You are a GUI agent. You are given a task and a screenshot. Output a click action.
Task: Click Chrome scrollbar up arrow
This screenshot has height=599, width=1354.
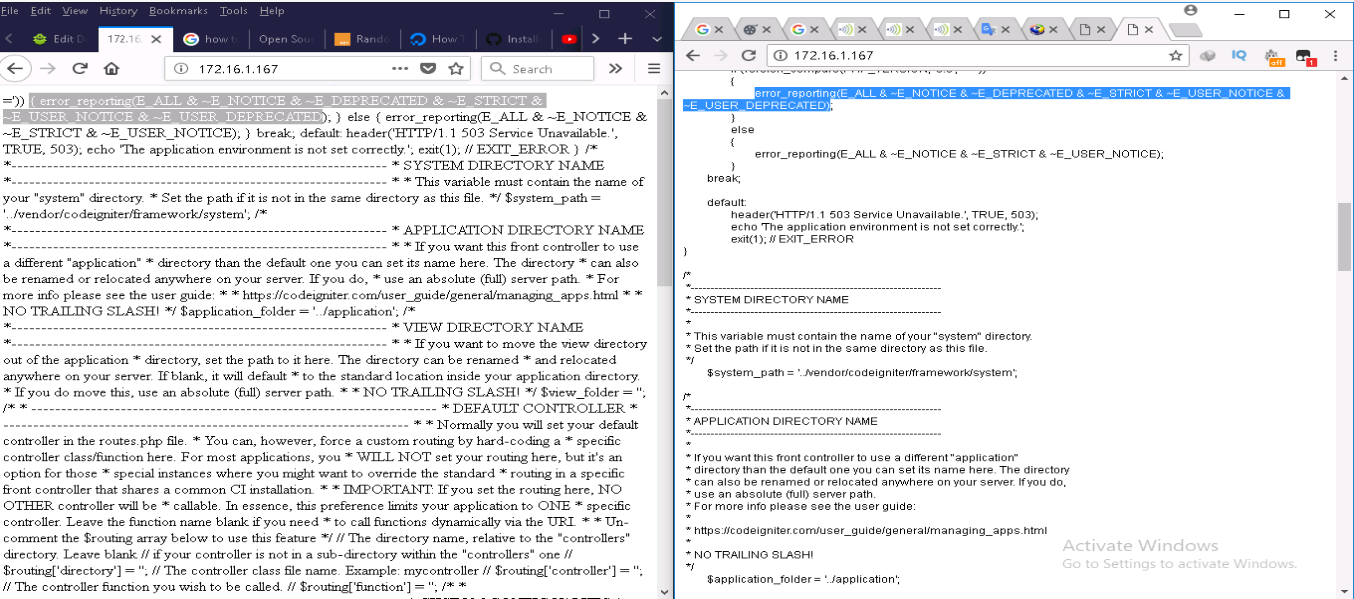1345,79
